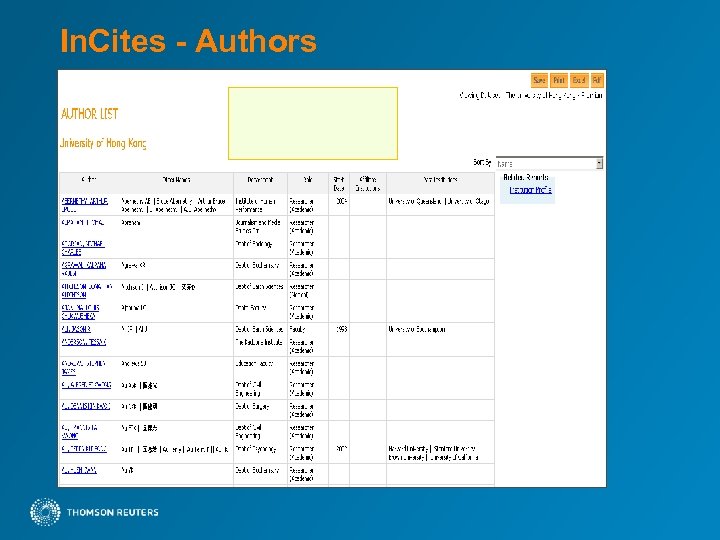
Task: Click the Pdf export button
Action: click(596, 80)
